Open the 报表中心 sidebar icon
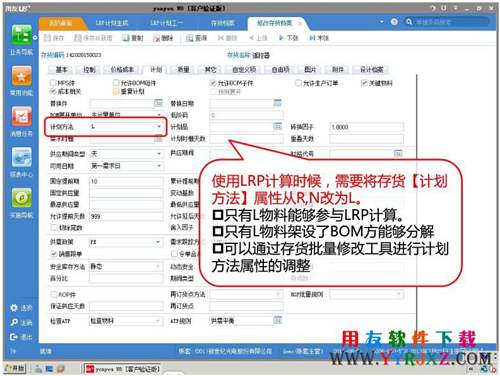The image size is (500, 376). [x=22, y=157]
